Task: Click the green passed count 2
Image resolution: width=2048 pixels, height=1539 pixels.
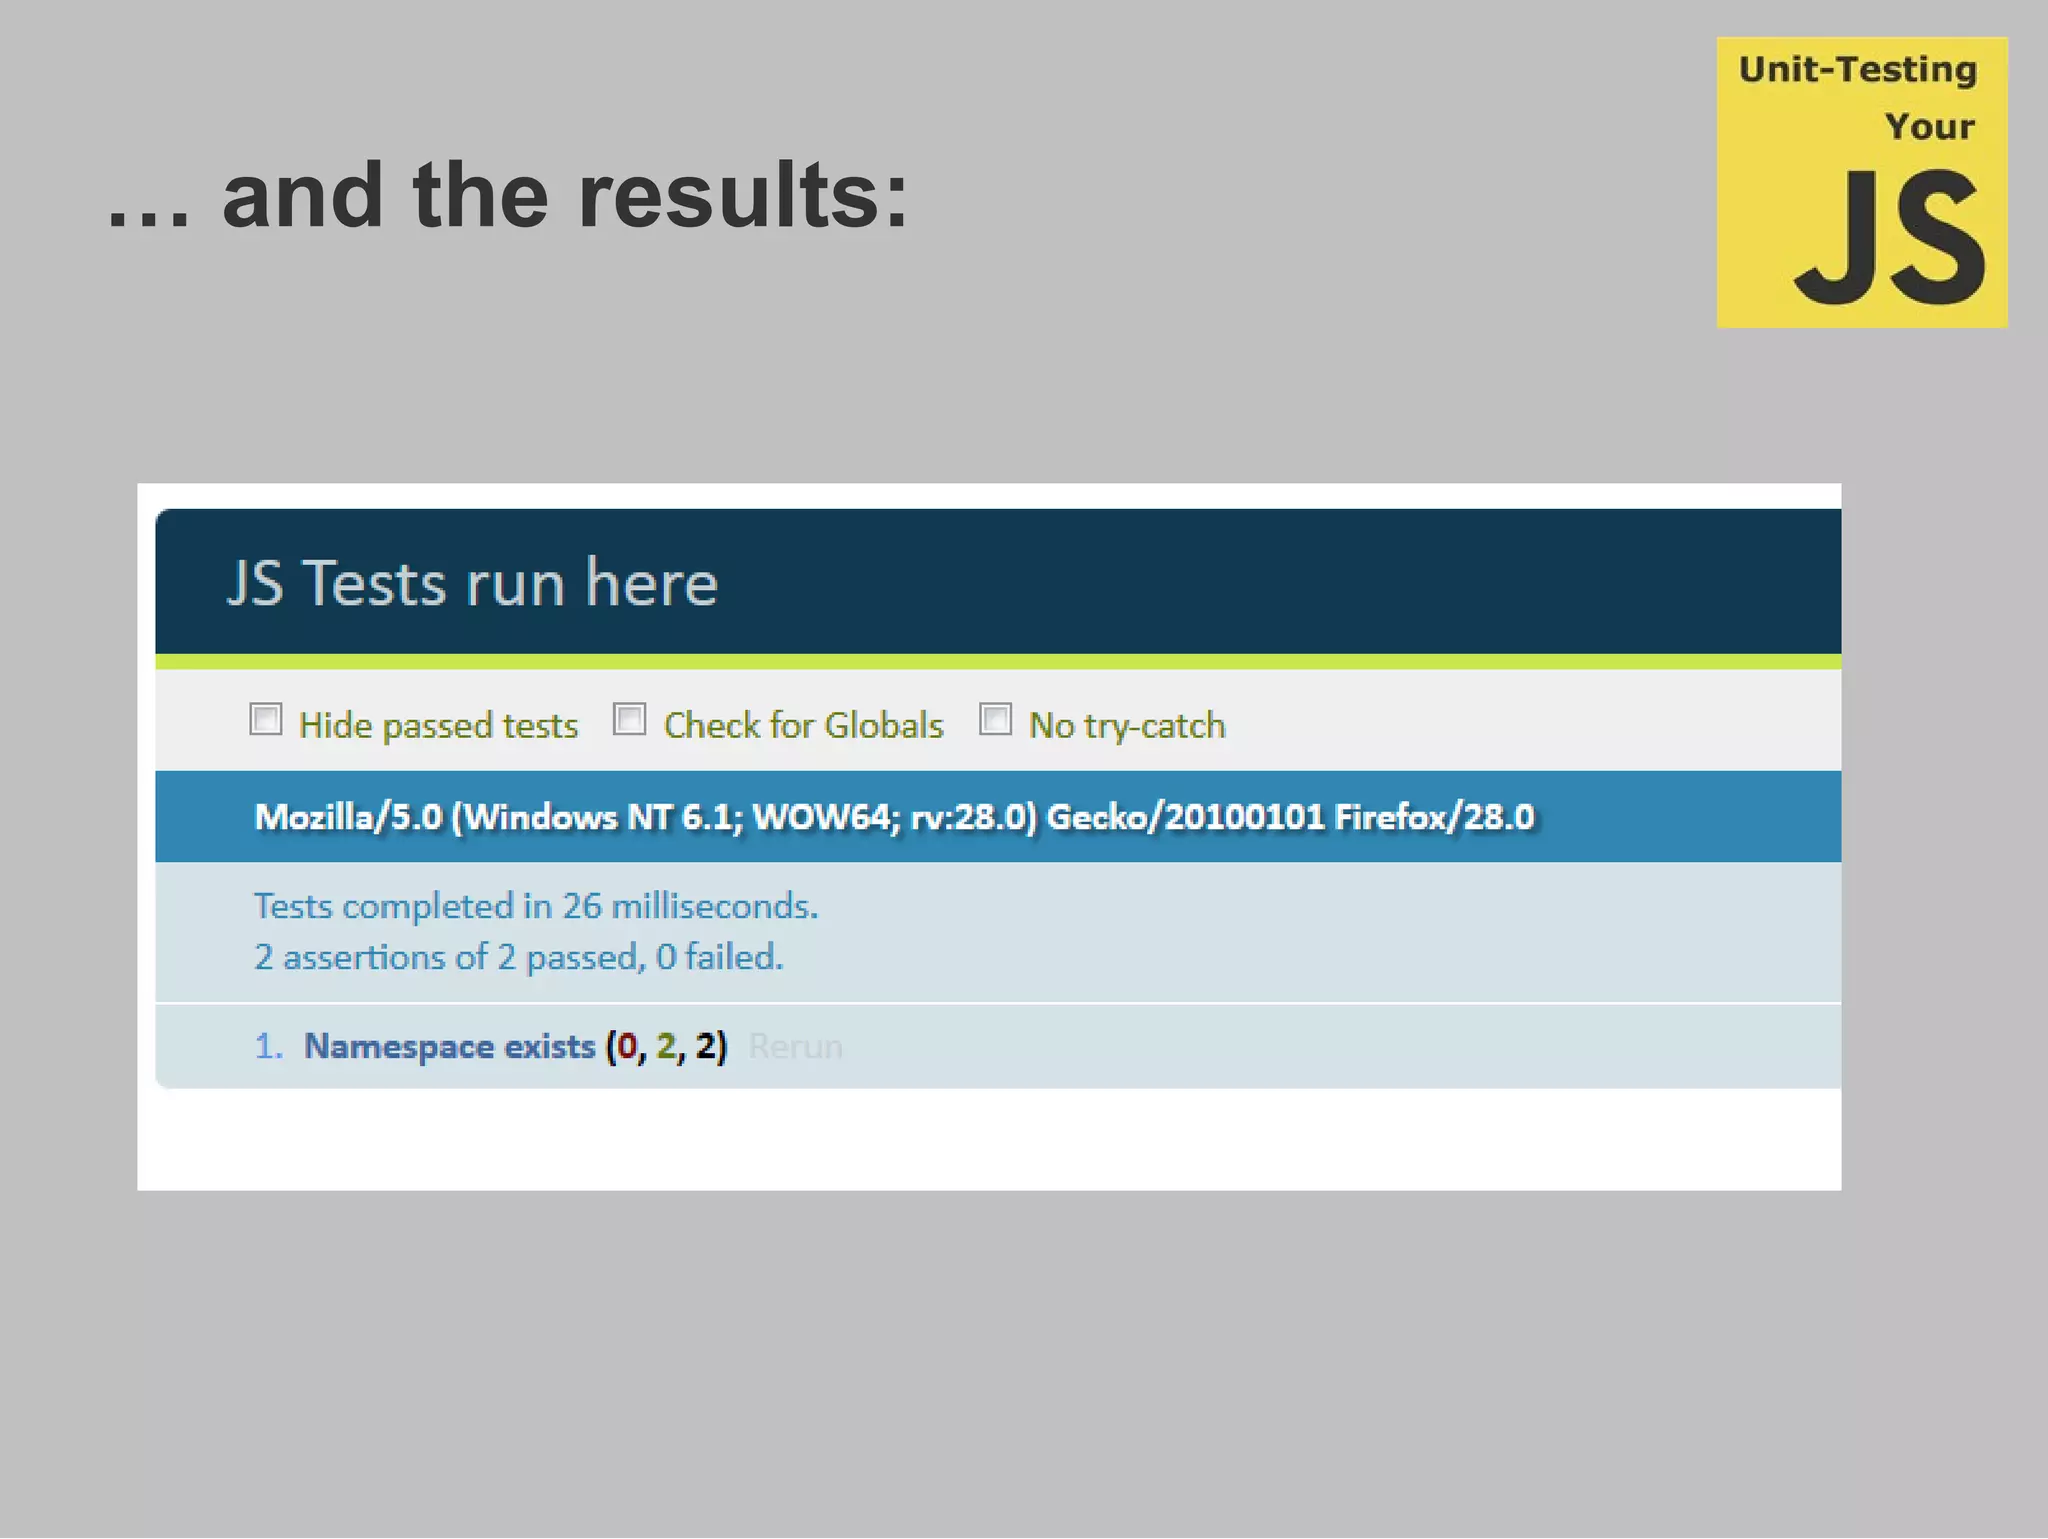Action: coord(666,1046)
